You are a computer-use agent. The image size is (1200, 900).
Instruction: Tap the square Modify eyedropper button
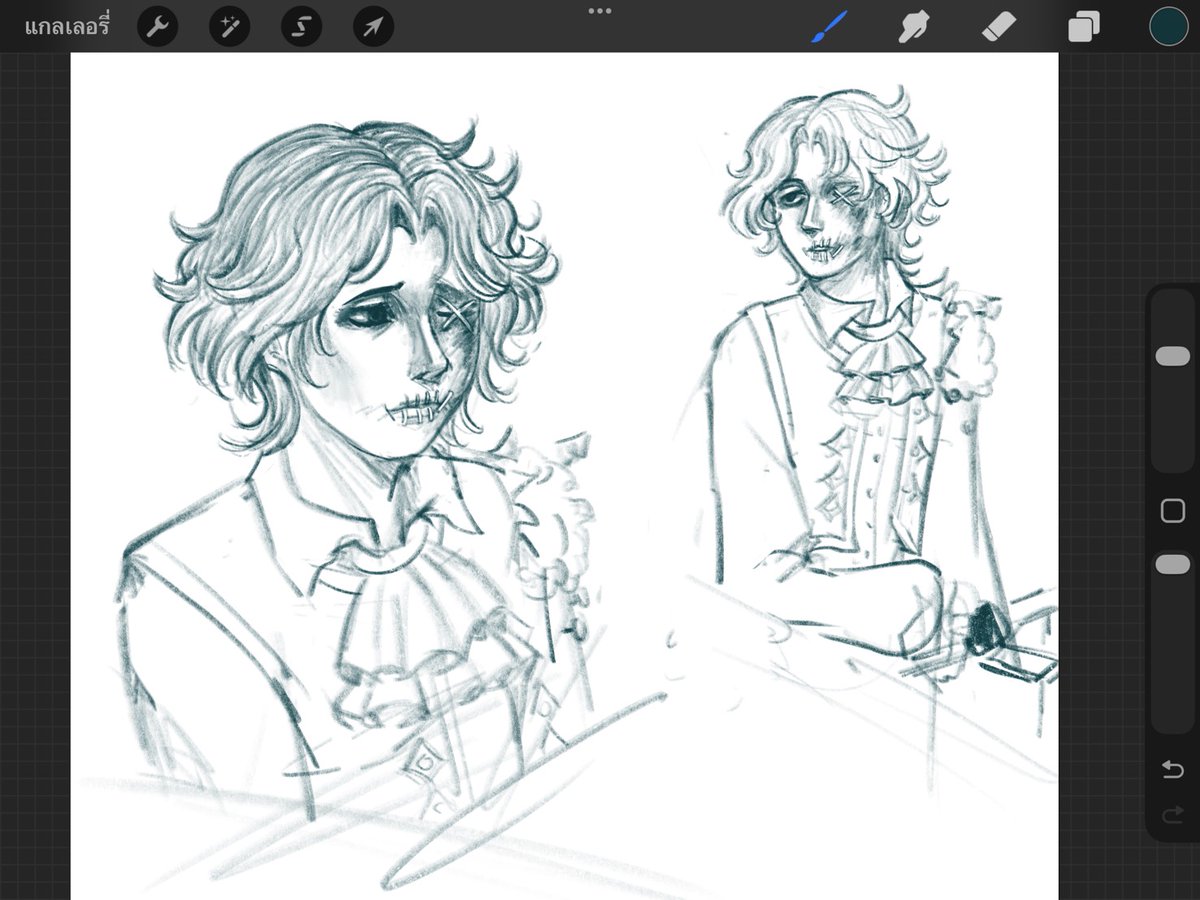[x=1172, y=511]
